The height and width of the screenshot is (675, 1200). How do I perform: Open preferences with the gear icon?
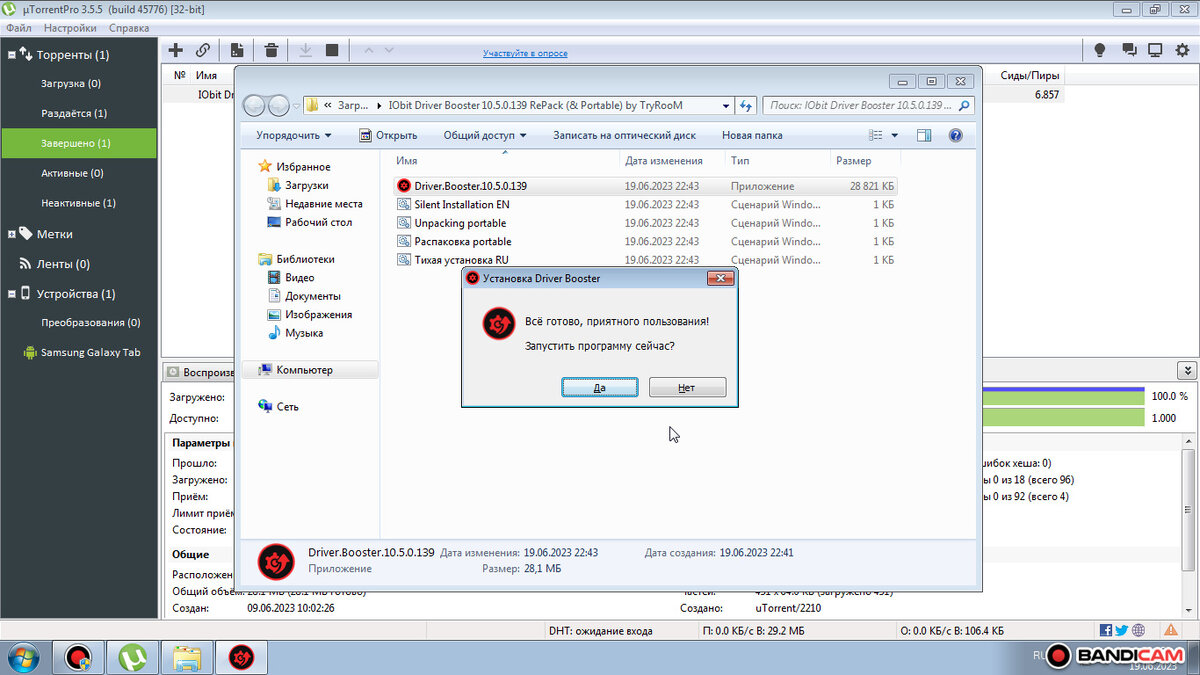(1182, 50)
